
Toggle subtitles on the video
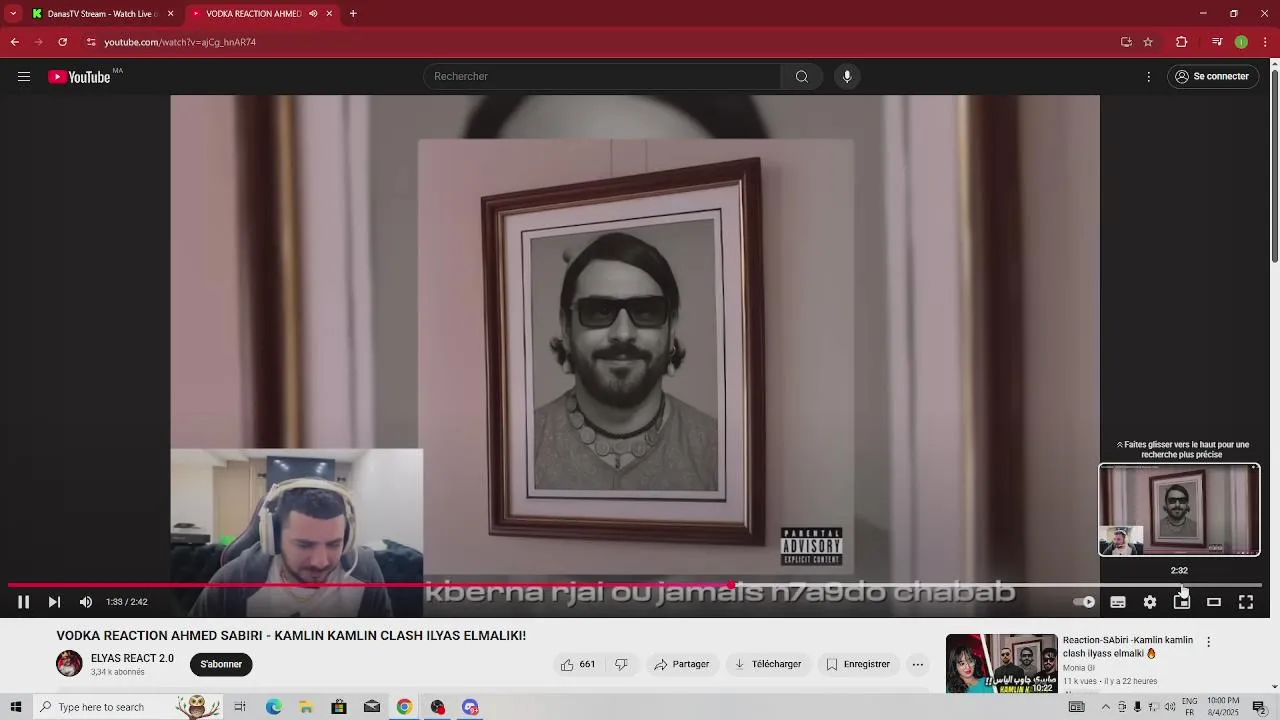(x=1118, y=602)
